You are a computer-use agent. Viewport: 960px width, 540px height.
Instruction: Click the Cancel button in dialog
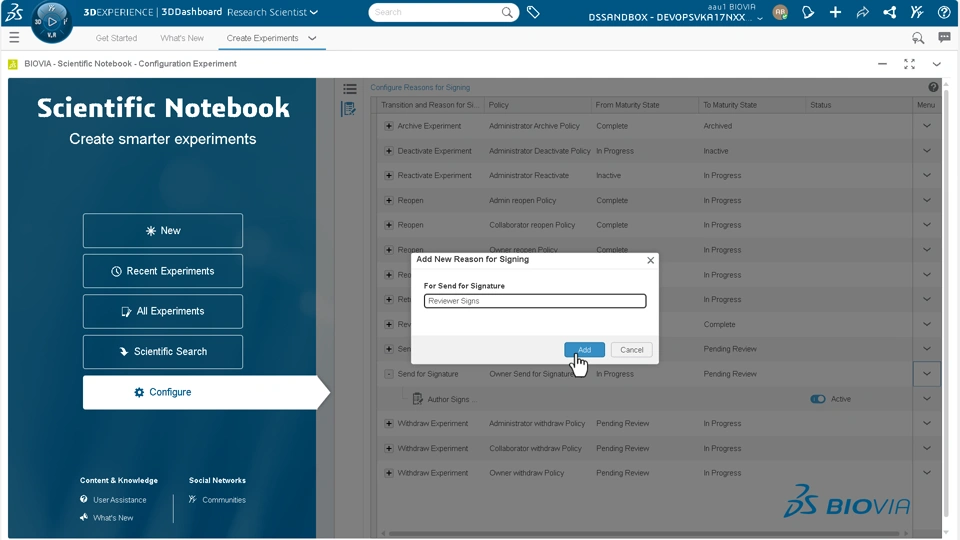(x=631, y=350)
